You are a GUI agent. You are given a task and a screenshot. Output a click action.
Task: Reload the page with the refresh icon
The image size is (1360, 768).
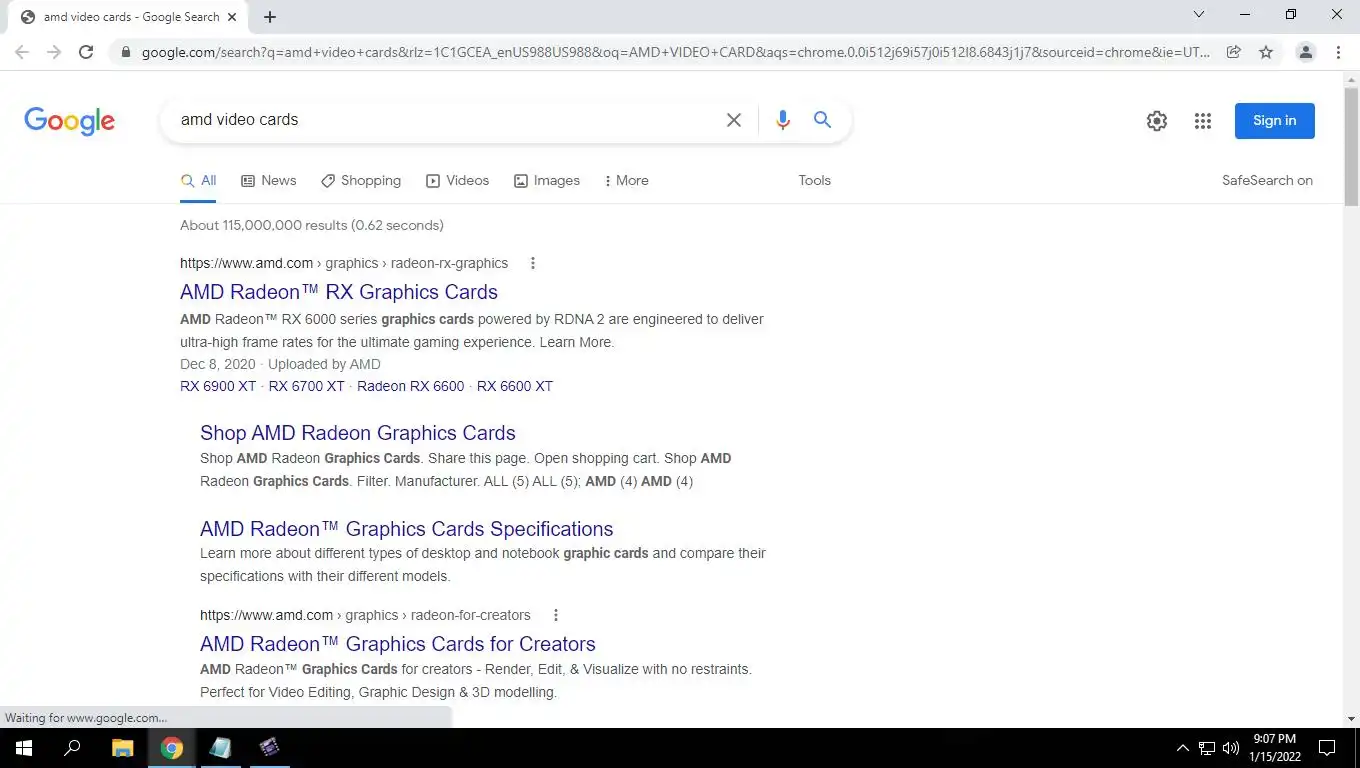86,52
